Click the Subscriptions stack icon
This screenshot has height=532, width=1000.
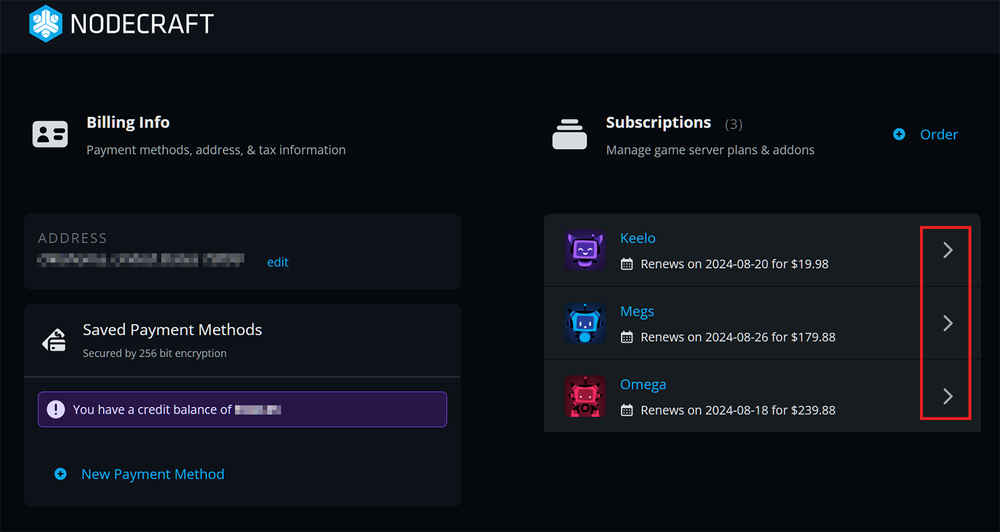[570, 134]
